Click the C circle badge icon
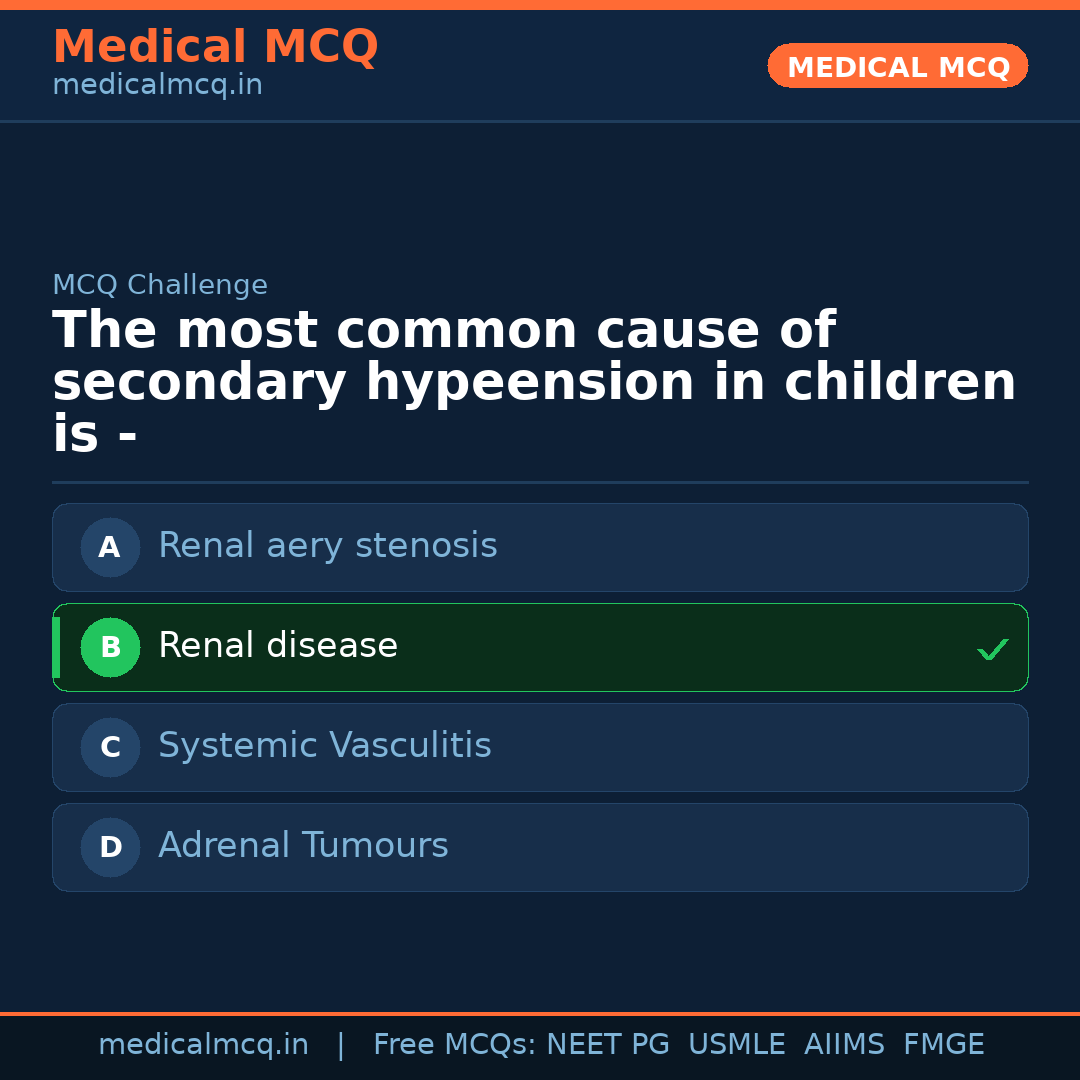Screen dimensions: 1080x1080 click(110, 747)
